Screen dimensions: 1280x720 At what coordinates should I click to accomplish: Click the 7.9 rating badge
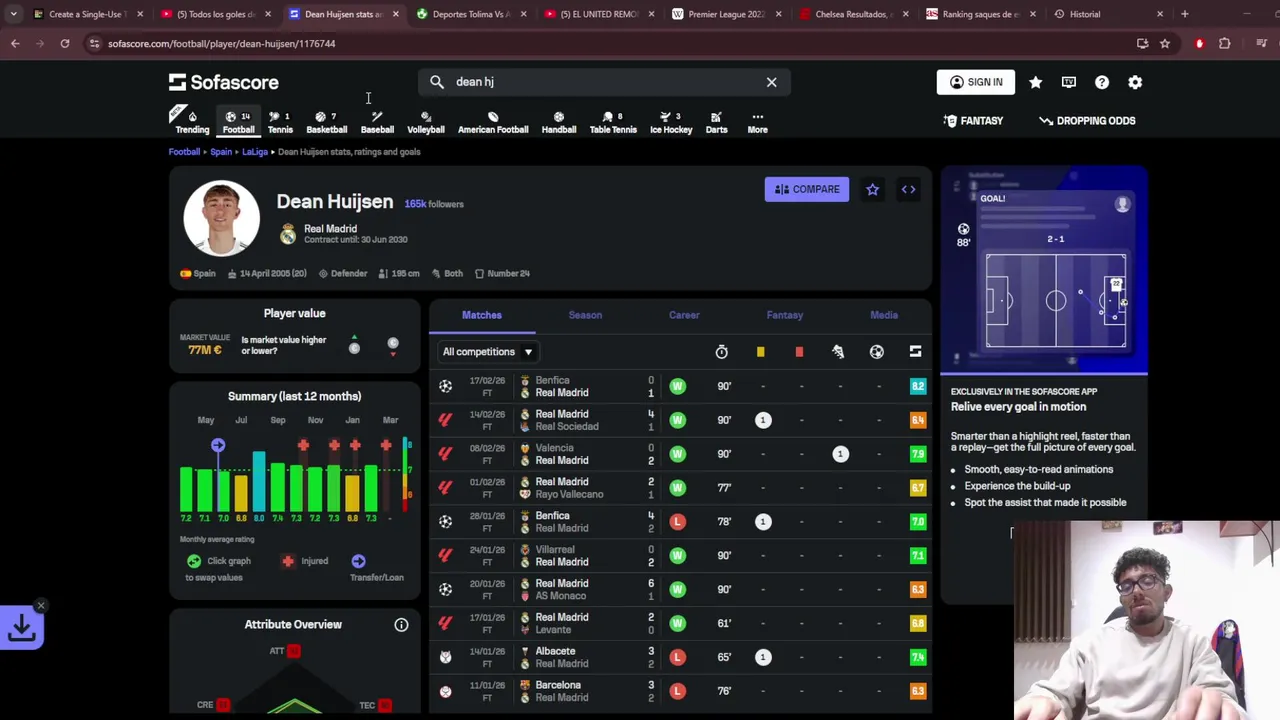(x=917, y=454)
